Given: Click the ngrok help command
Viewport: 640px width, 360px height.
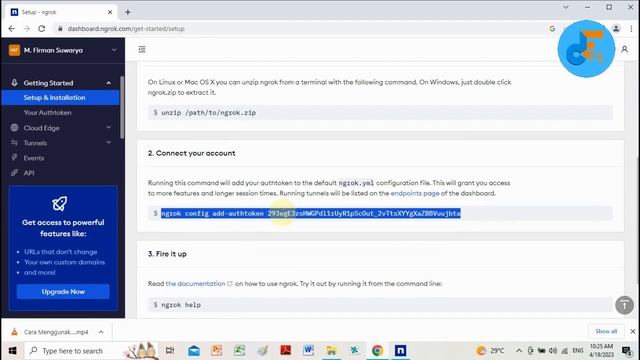Looking at the screenshot, I should point(181,305).
